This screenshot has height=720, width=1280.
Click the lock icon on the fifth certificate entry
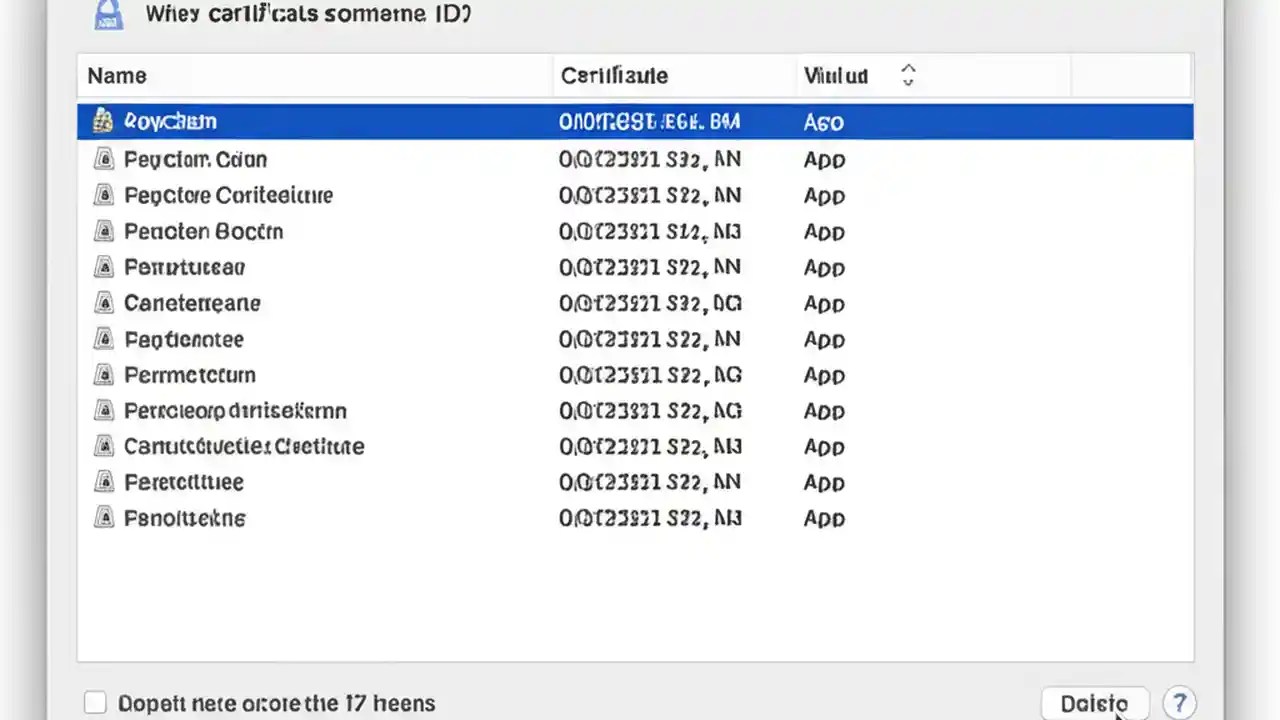pos(104,267)
